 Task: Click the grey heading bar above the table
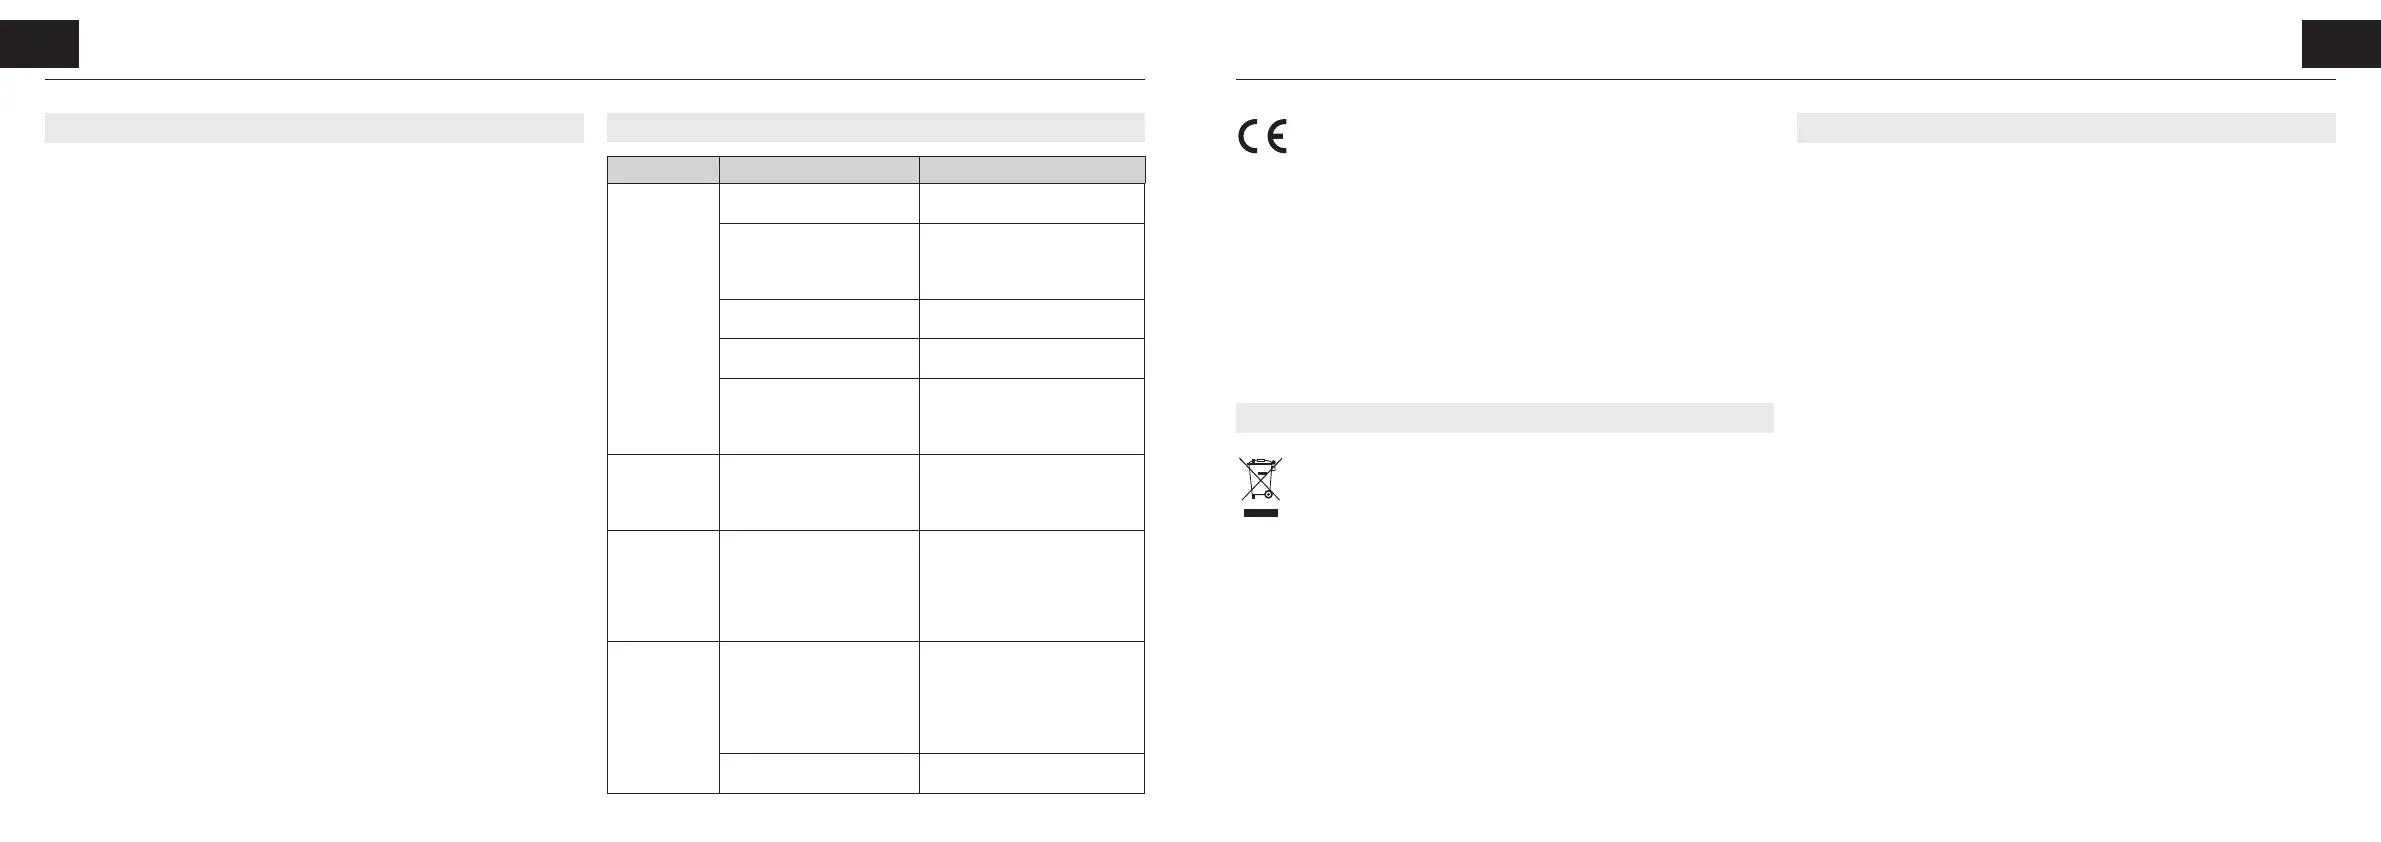[x=875, y=127]
